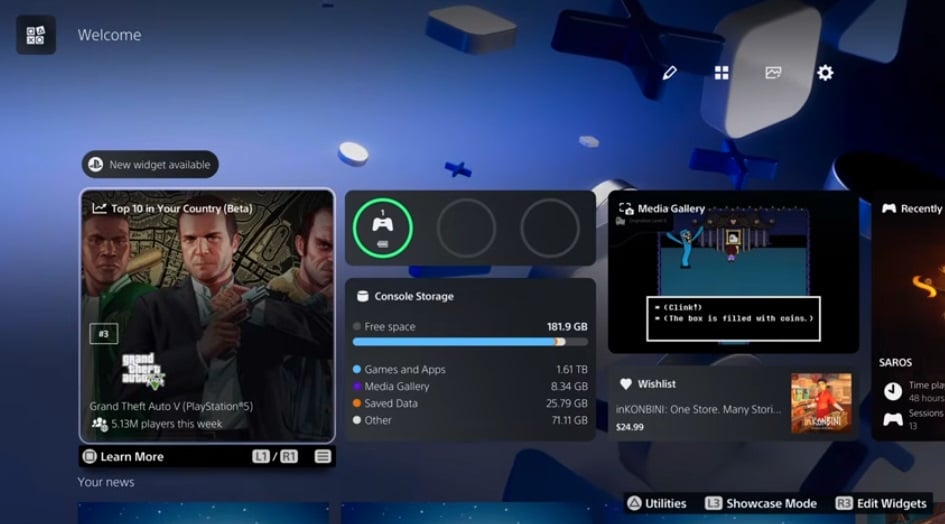Click the R1 shoulder button indicator
945x524 pixels.
point(289,456)
